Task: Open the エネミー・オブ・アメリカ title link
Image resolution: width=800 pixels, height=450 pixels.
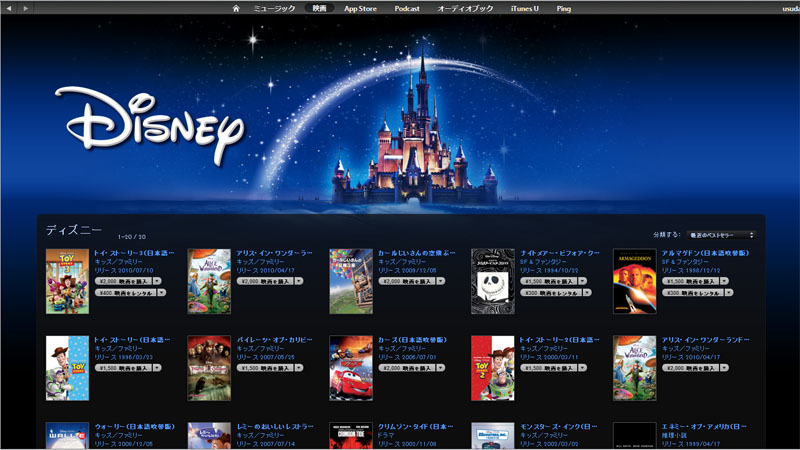Action: pyautogui.click(x=704, y=427)
